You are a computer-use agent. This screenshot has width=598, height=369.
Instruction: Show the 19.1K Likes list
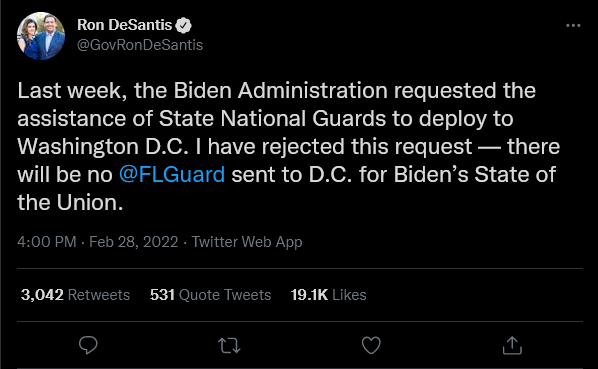pyautogui.click(x=328, y=295)
